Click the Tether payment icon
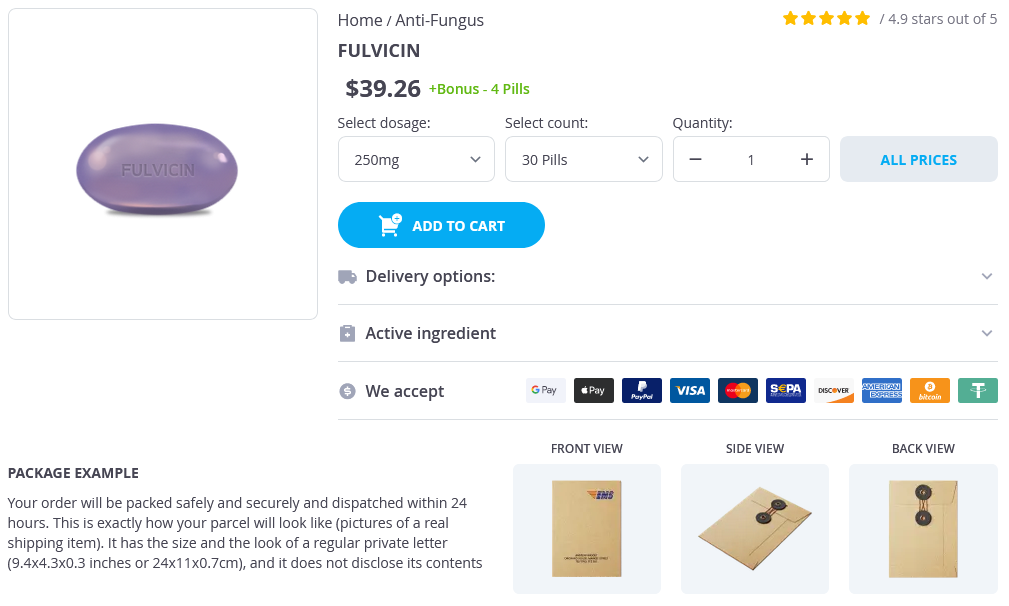 click(978, 391)
